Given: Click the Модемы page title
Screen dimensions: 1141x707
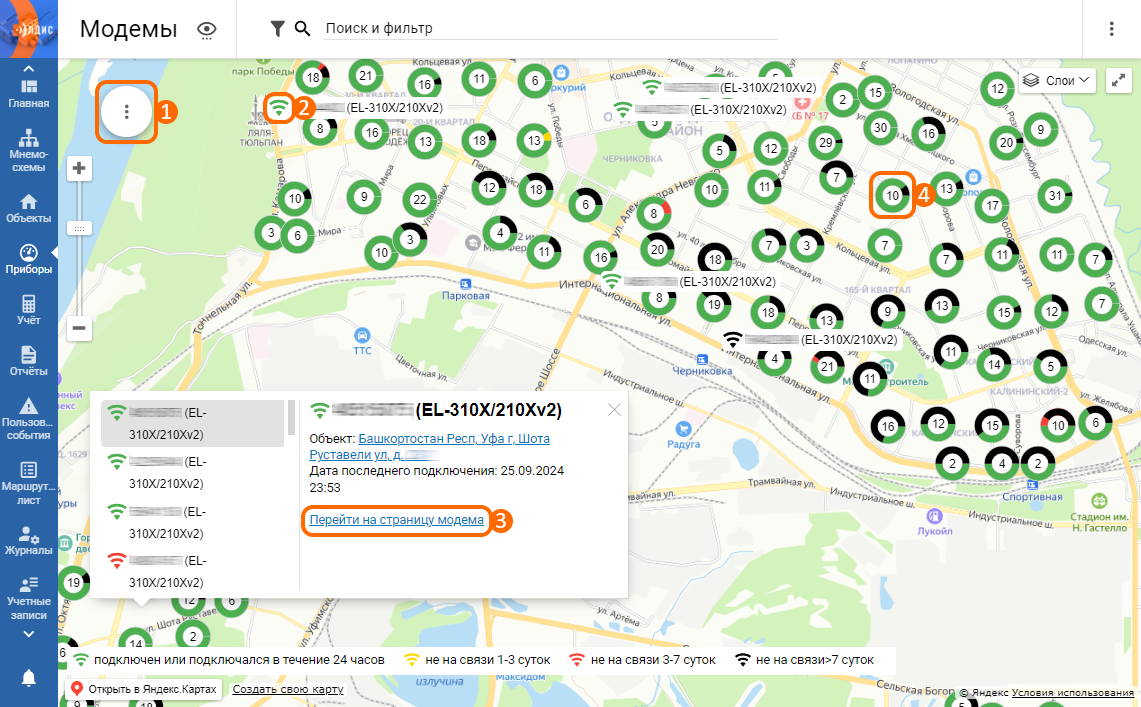Looking at the screenshot, I should (x=129, y=29).
